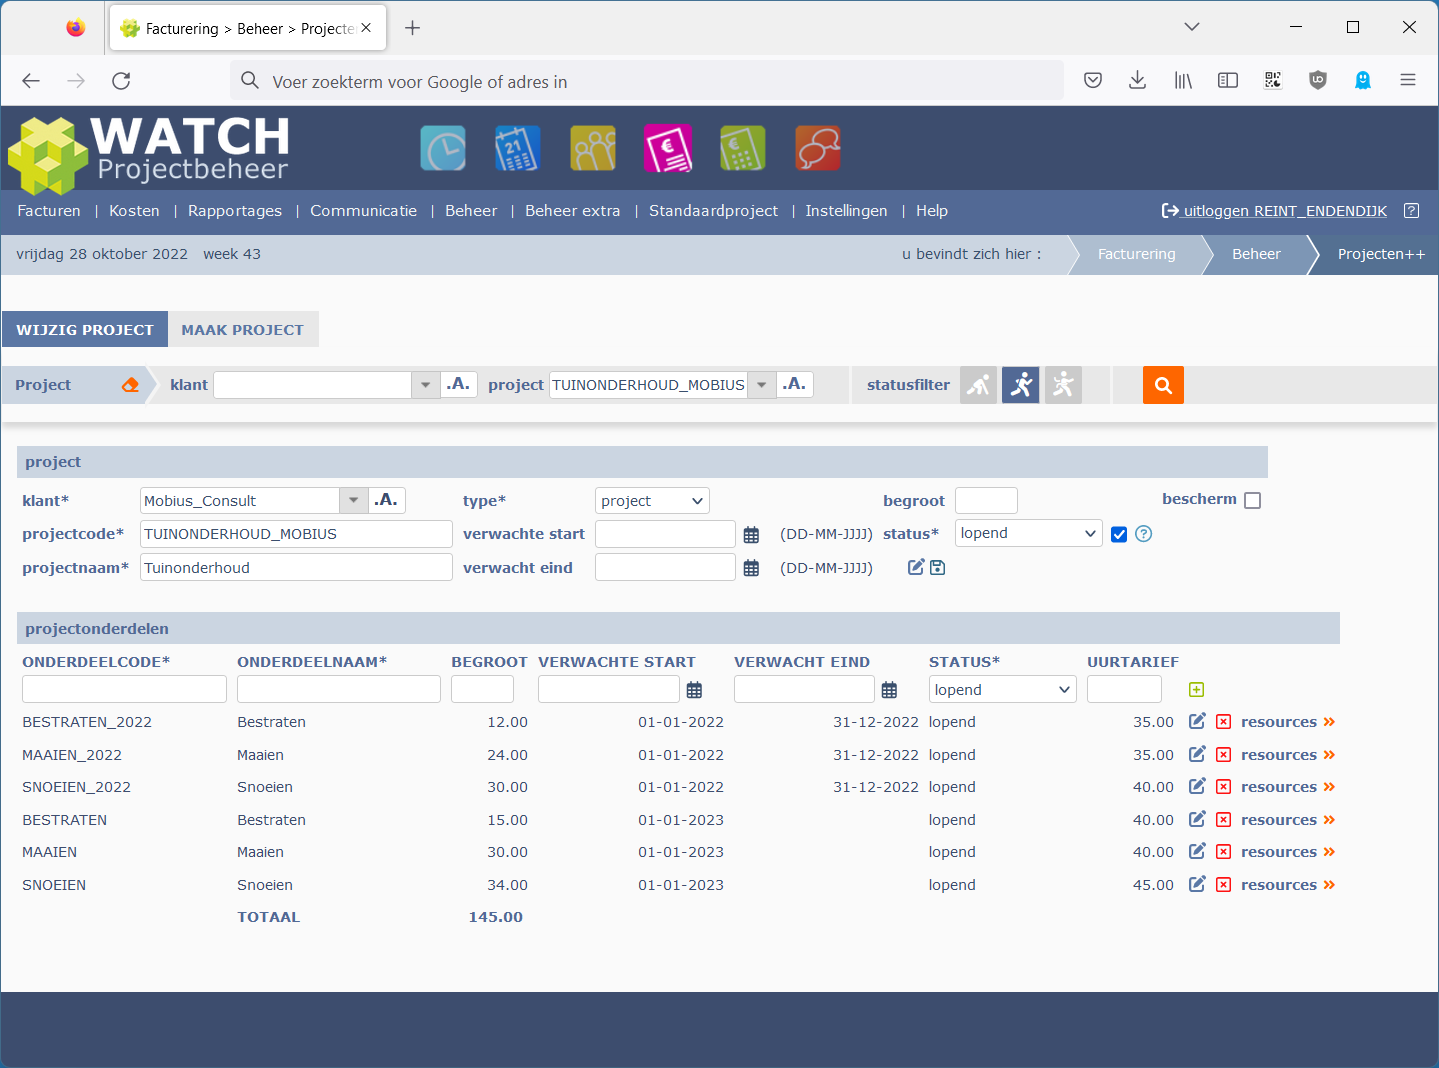Open the Beheer extra menu
Image resolution: width=1439 pixels, height=1068 pixels.
[573, 211]
